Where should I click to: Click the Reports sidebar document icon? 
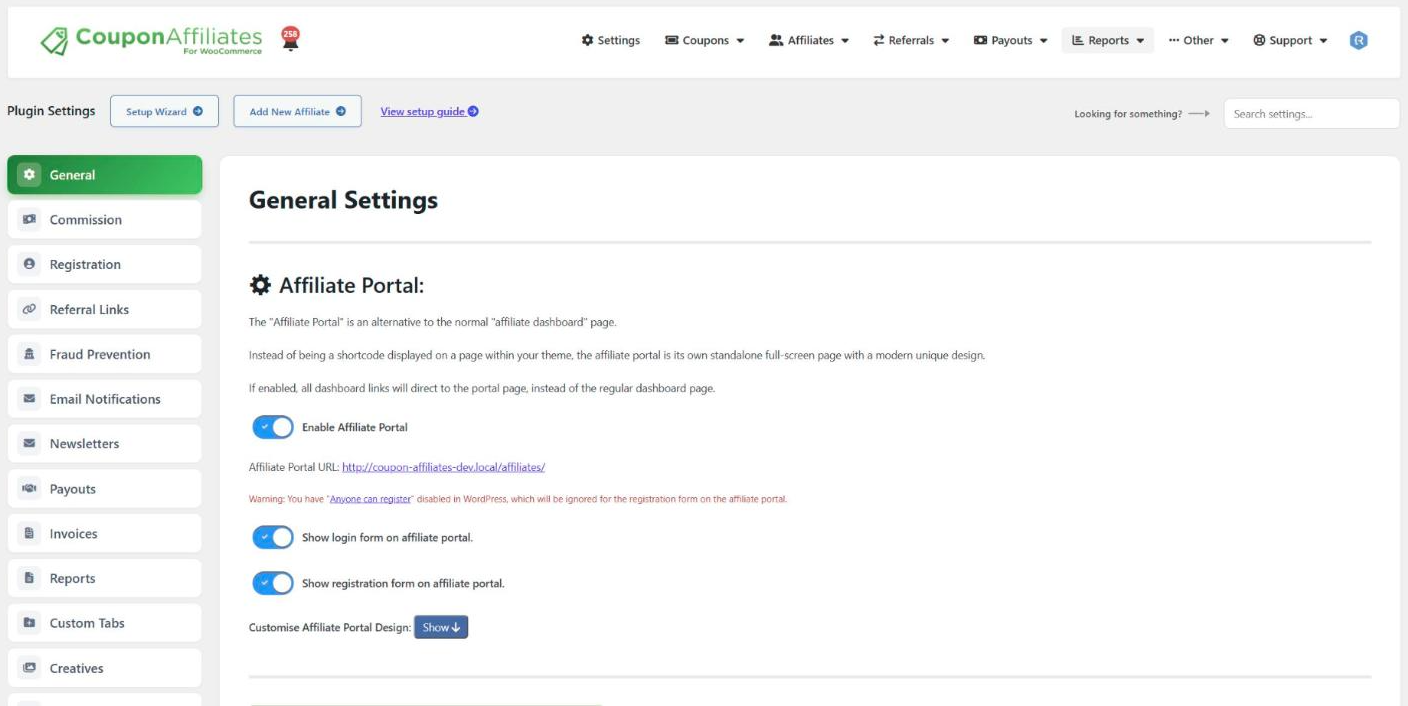(x=29, y=578)
